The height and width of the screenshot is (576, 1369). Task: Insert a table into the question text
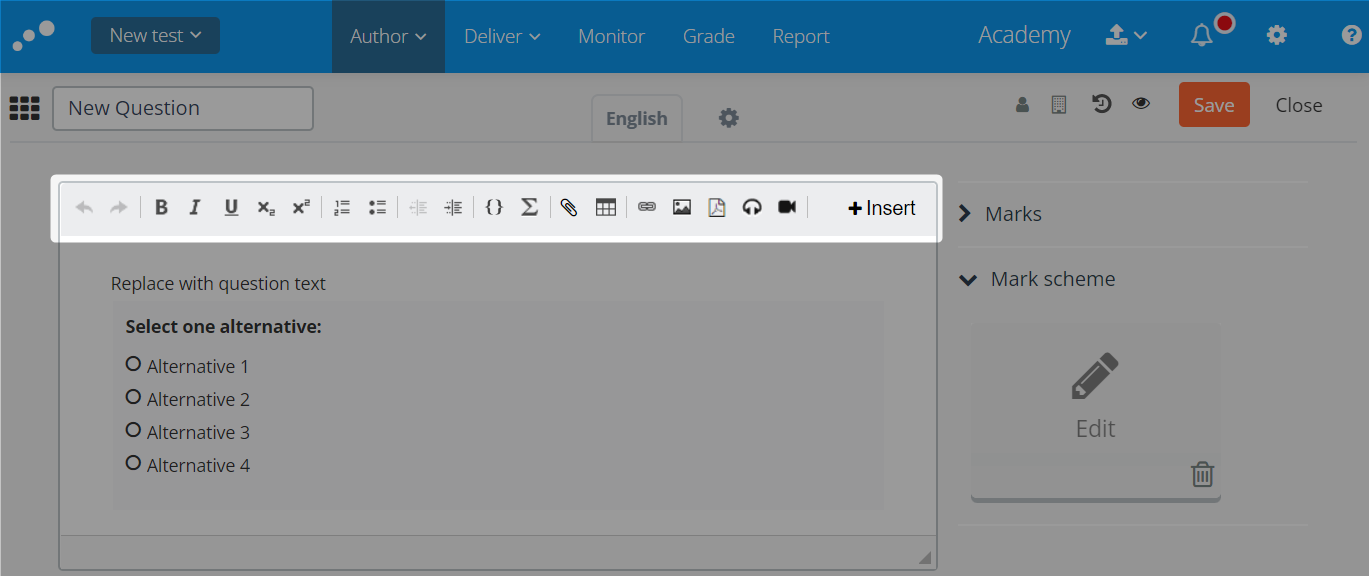pyautogui.click(x=606, y=207)
